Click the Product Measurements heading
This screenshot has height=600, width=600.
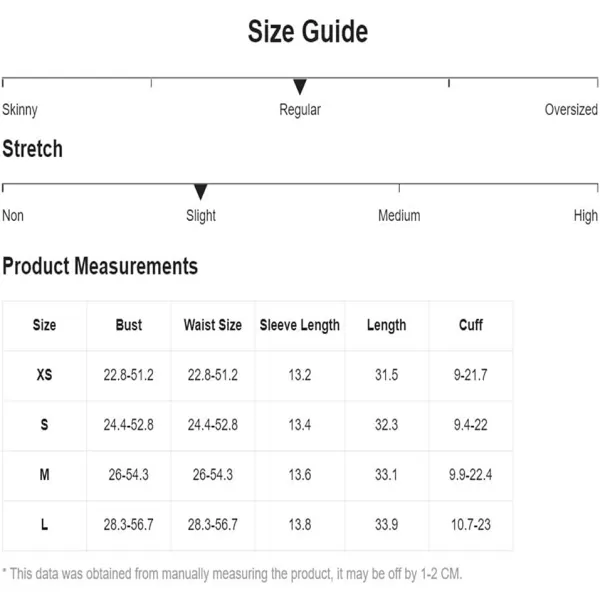pos(100,266)
